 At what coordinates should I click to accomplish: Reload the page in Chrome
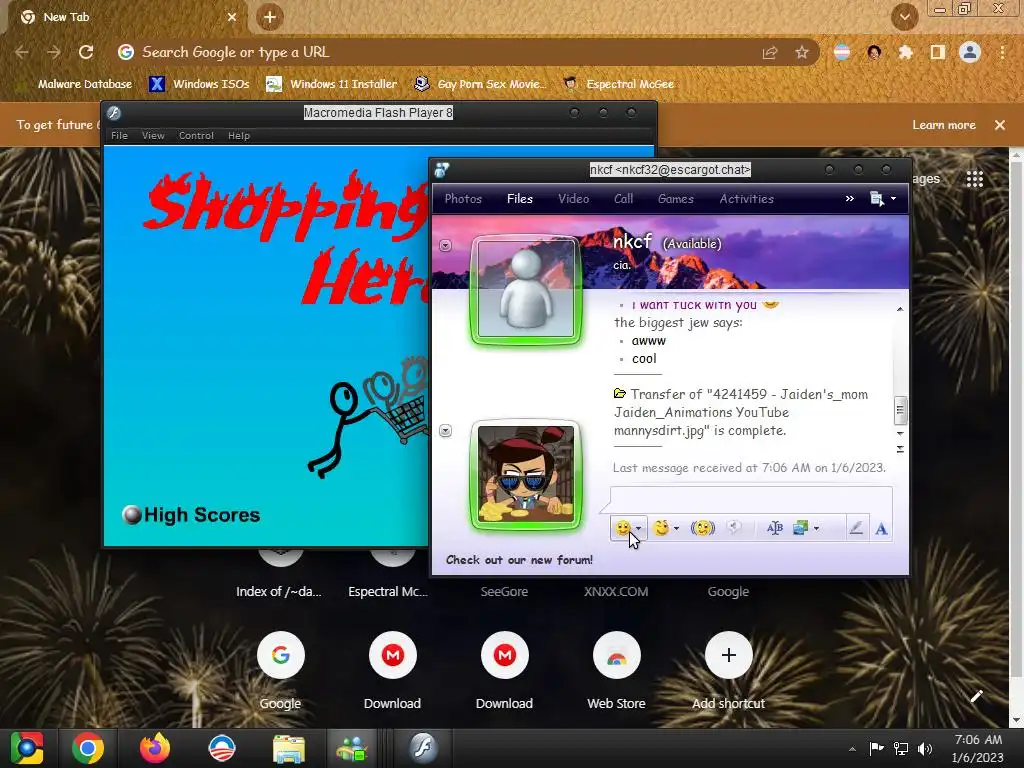click(86, 52)
